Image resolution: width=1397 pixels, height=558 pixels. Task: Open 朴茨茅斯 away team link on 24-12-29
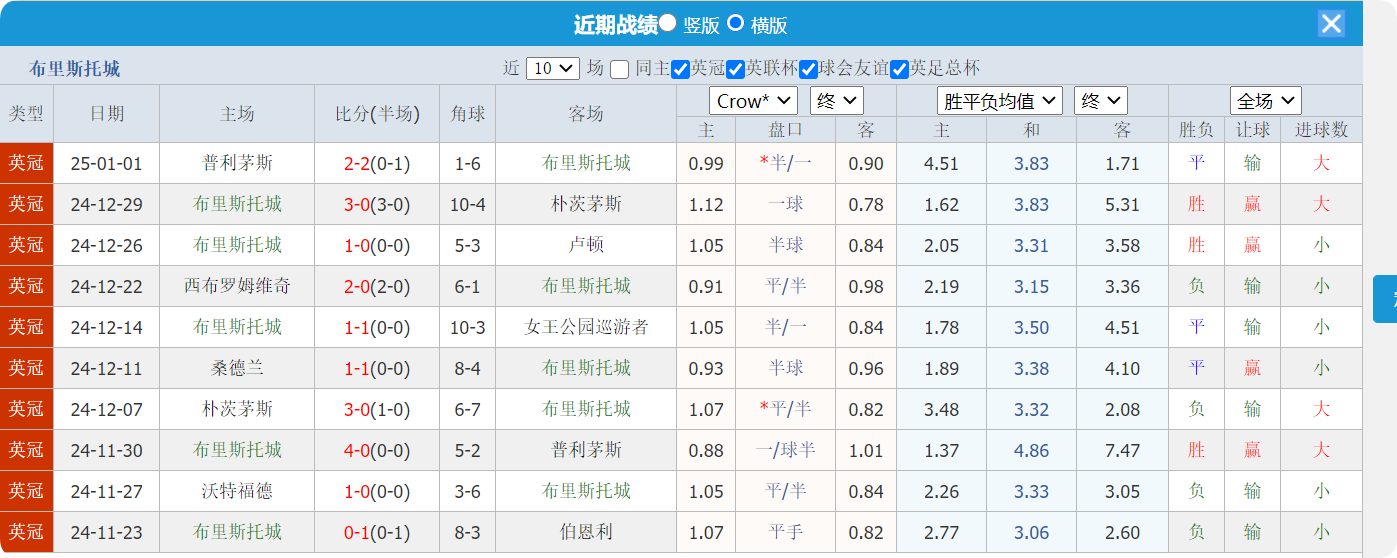point(586,205)
